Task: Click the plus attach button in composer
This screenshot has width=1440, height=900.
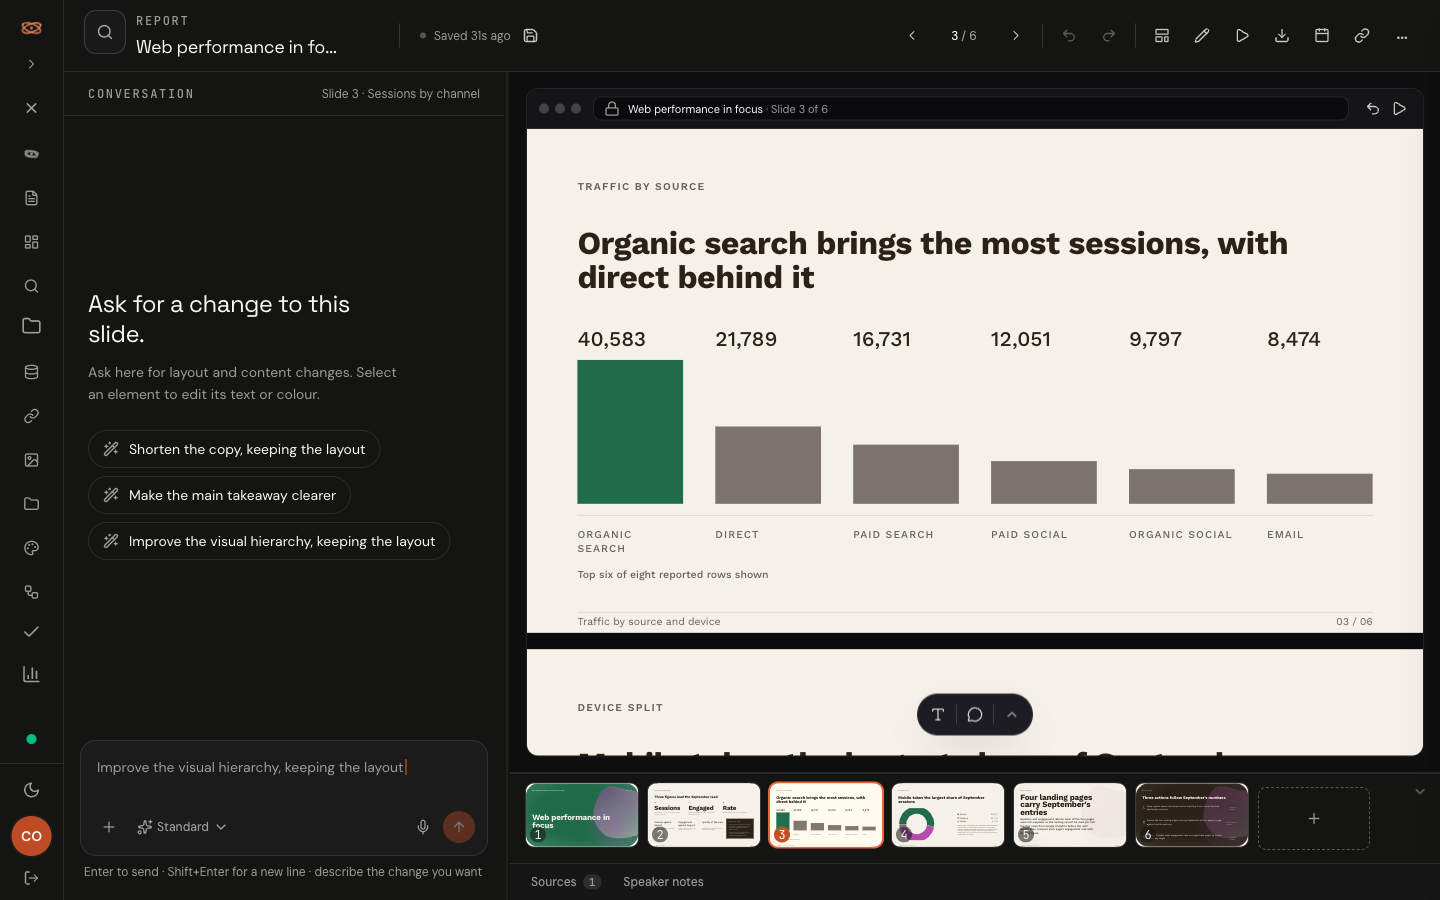Action: click(x=109, y=827)
